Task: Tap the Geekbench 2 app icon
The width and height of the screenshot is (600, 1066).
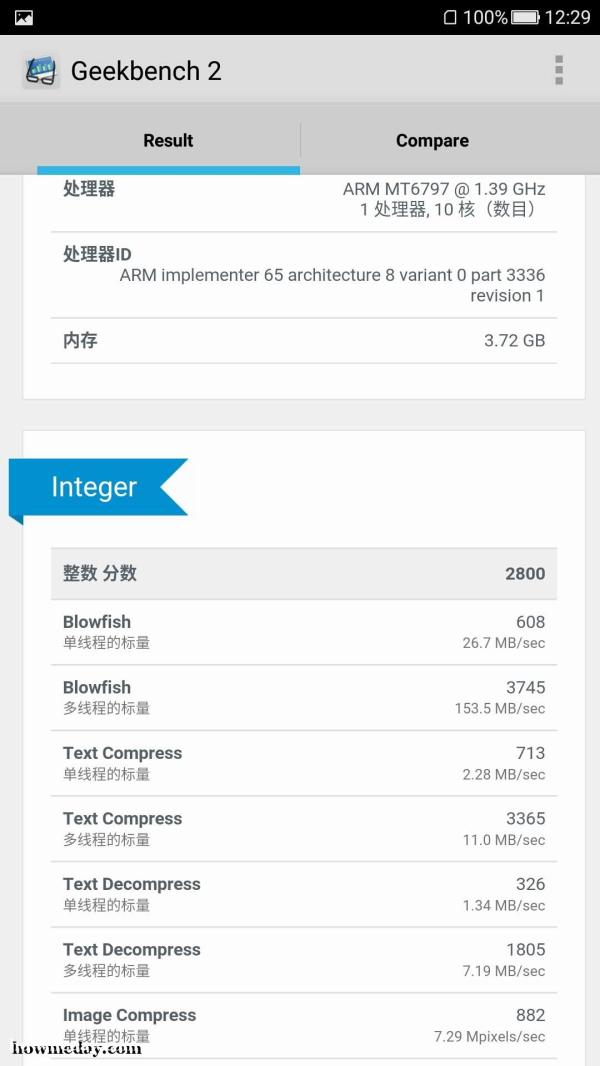Action: click(41, 71)
